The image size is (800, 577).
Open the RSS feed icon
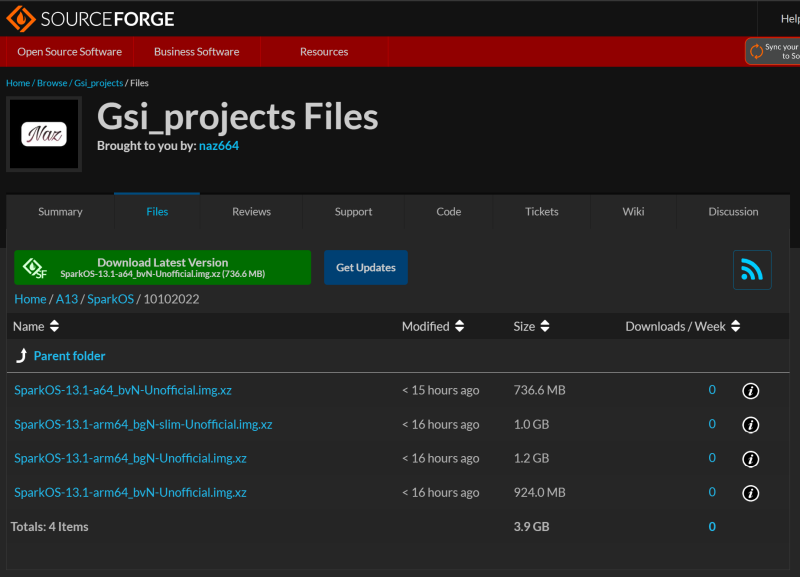pos(752,269)
